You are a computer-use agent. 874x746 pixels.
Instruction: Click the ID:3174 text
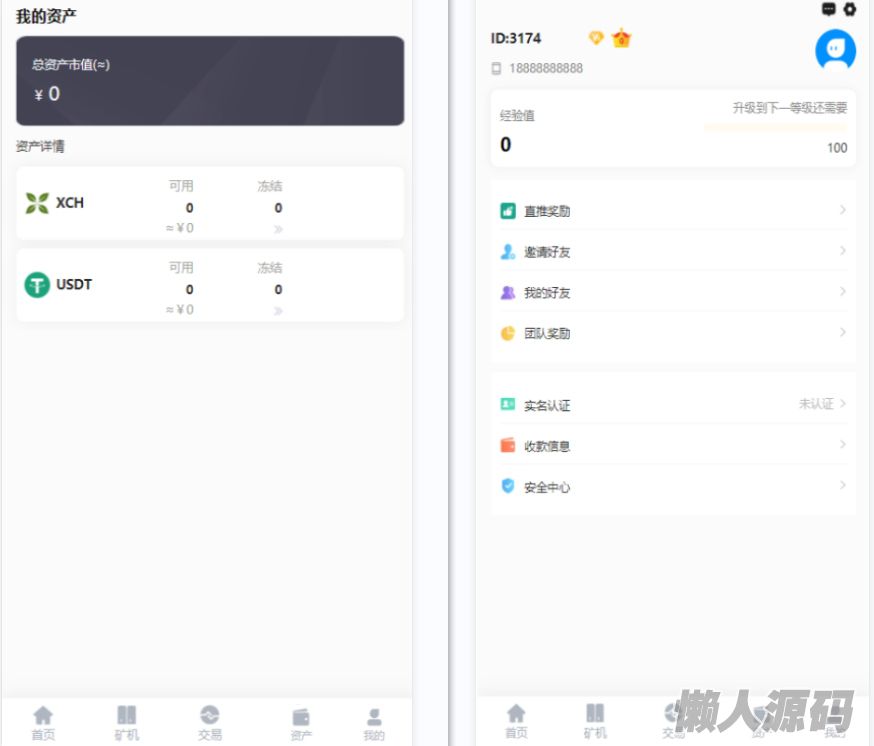[516, 38]
